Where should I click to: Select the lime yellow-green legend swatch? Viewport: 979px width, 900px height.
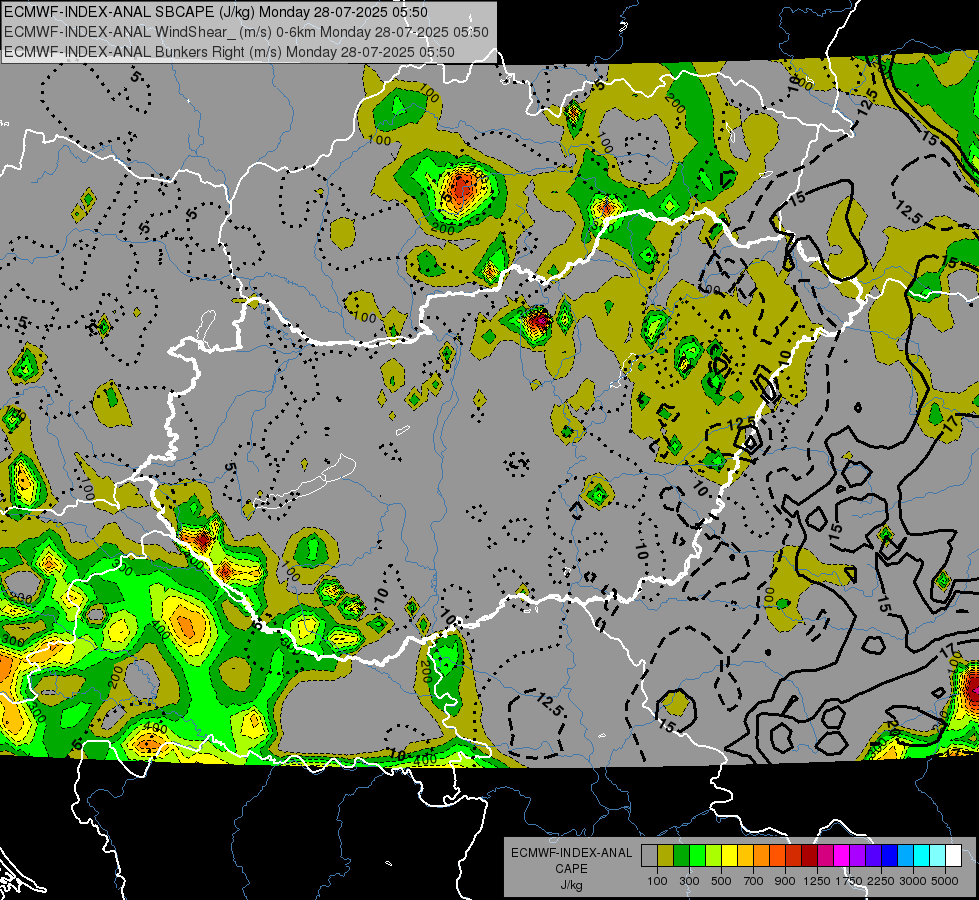click(714, 856)
